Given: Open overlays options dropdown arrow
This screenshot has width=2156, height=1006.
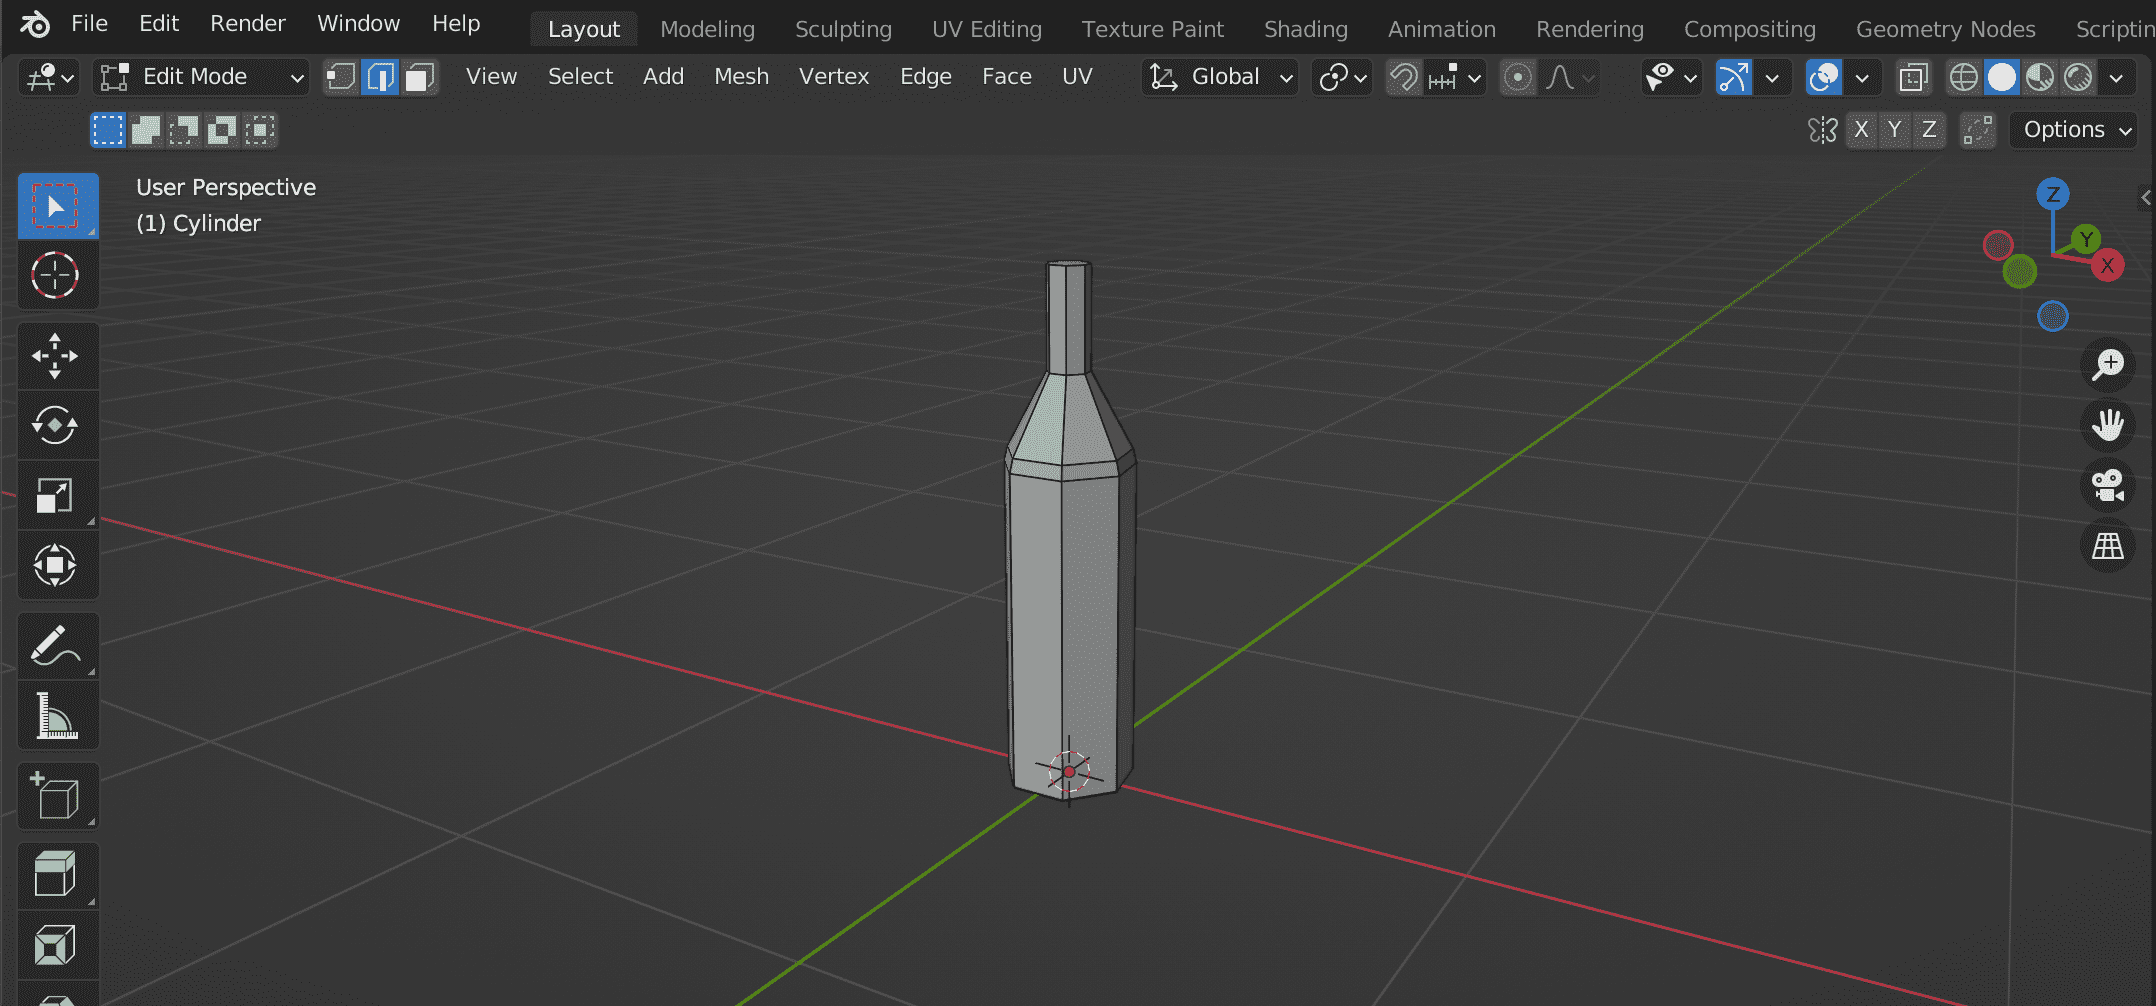Looking at the screenshot, I should (1862, 77).
